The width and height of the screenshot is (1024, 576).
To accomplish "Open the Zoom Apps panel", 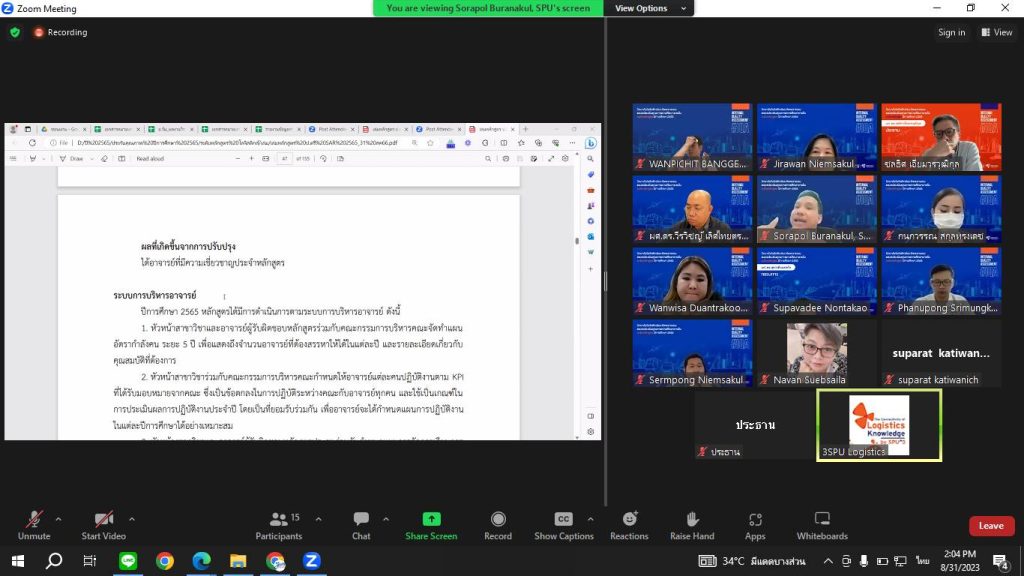I will (x=755, y=526).
